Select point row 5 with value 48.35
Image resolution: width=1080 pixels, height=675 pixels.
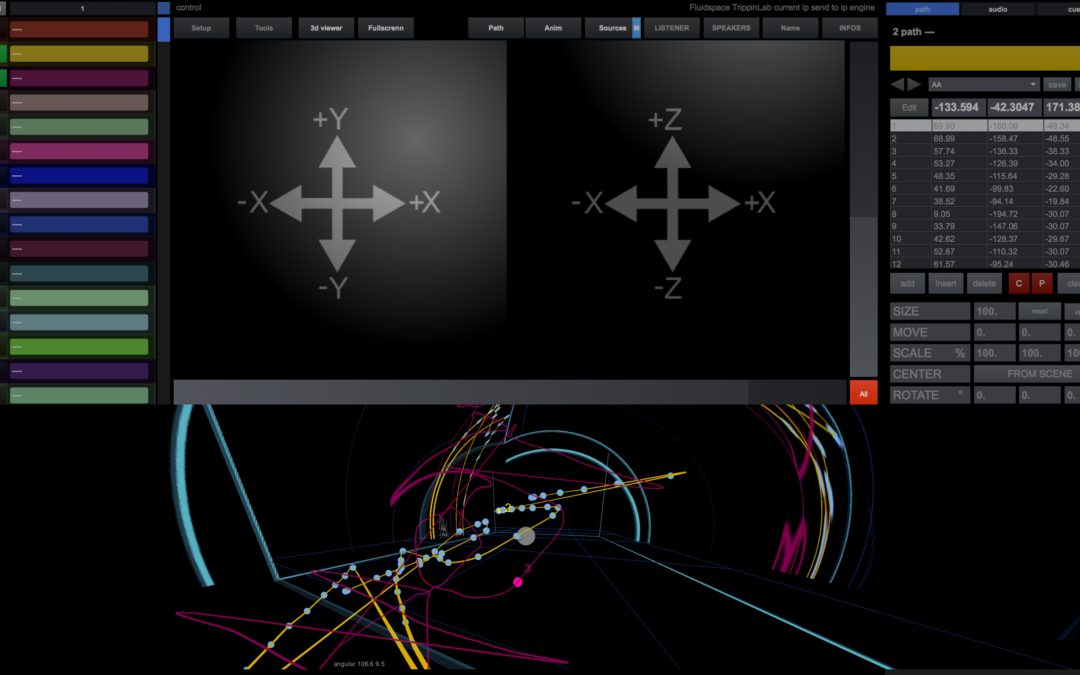985,176
